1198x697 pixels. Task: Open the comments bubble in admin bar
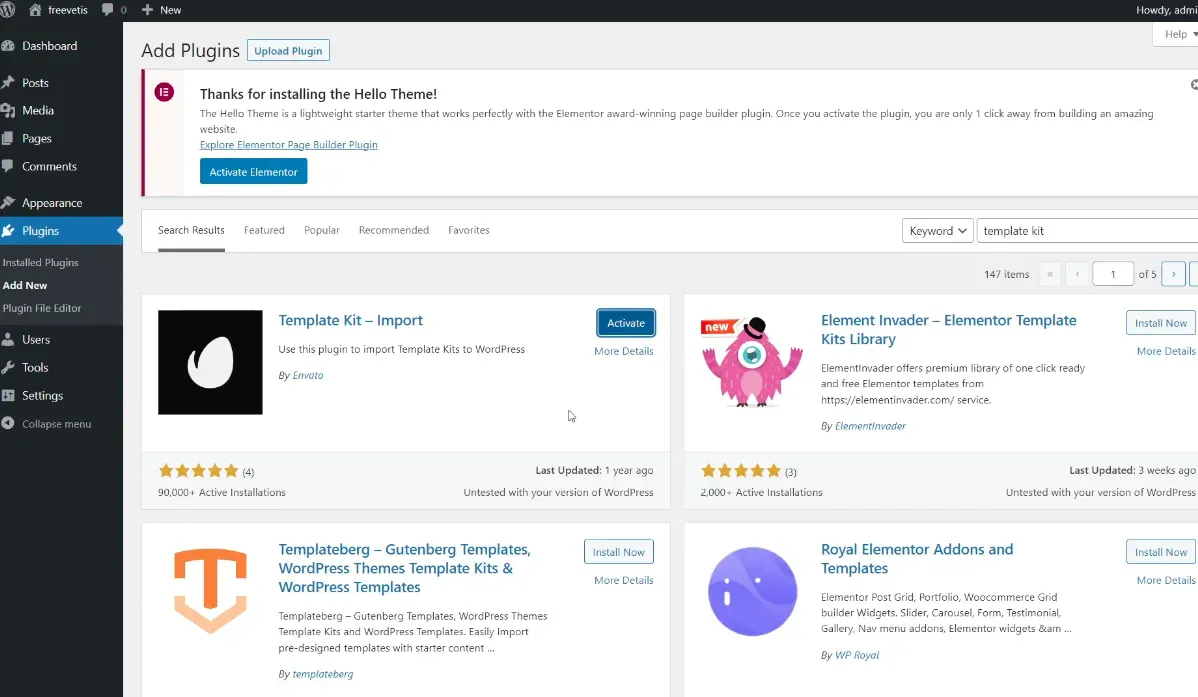coord(114,10)
